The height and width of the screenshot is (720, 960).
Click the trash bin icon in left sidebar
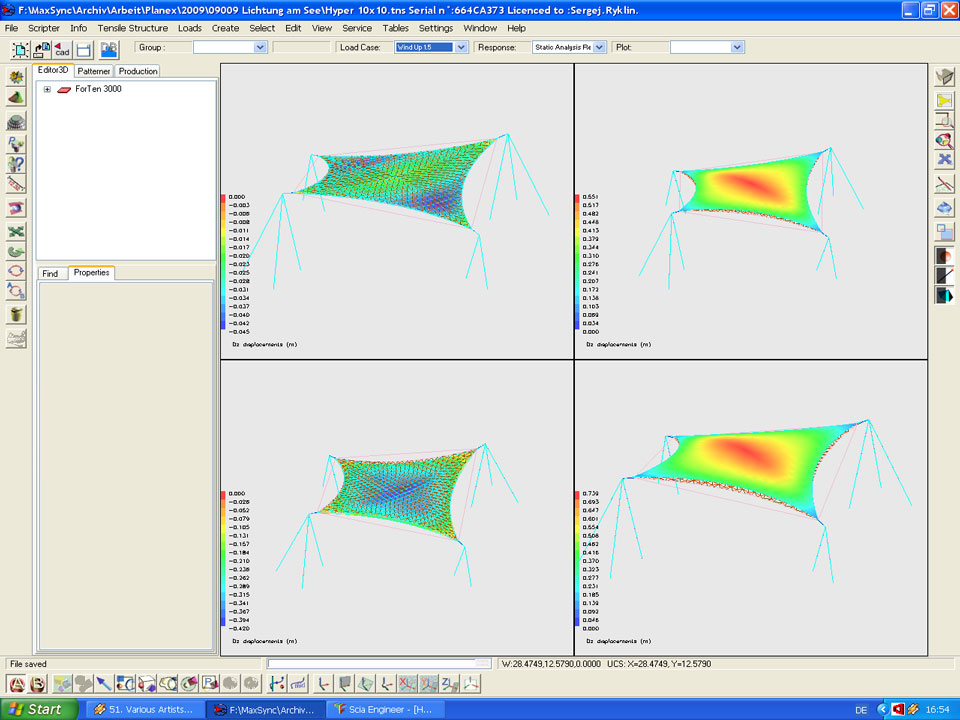16,314
